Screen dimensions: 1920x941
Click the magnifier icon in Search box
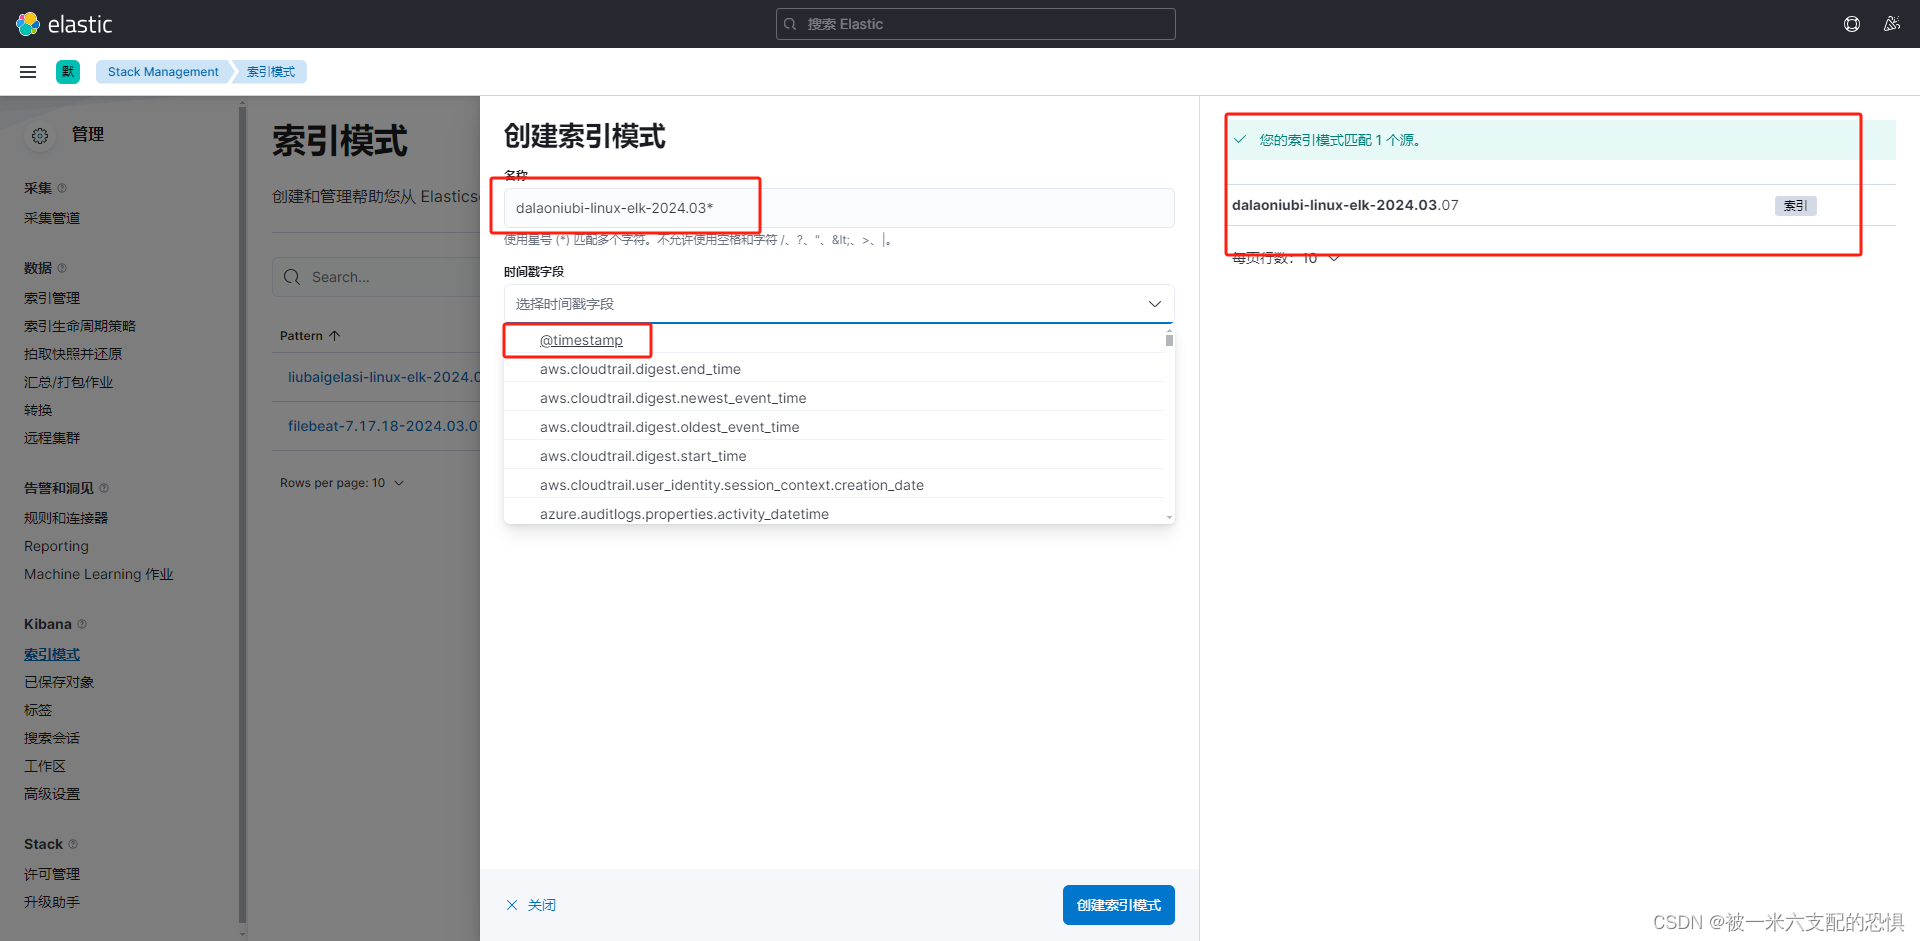click(292, 277)
